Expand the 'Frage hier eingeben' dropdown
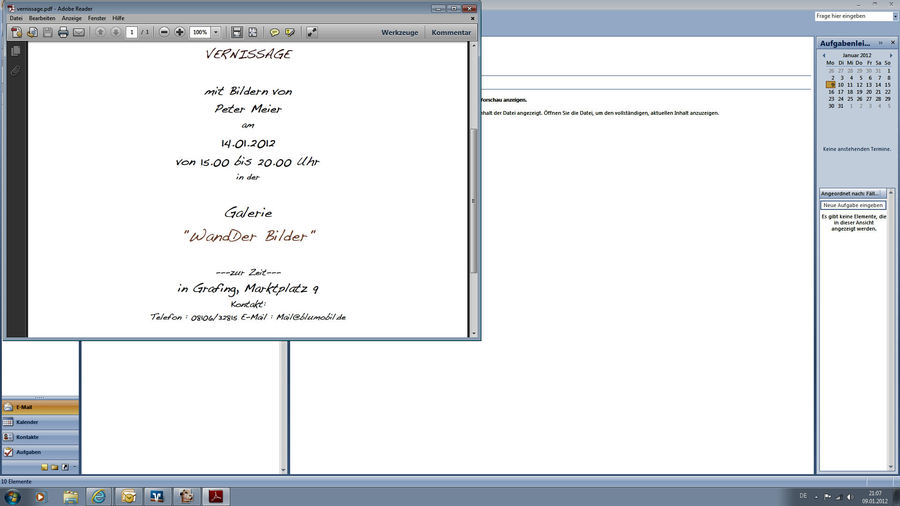 (894, 16)
